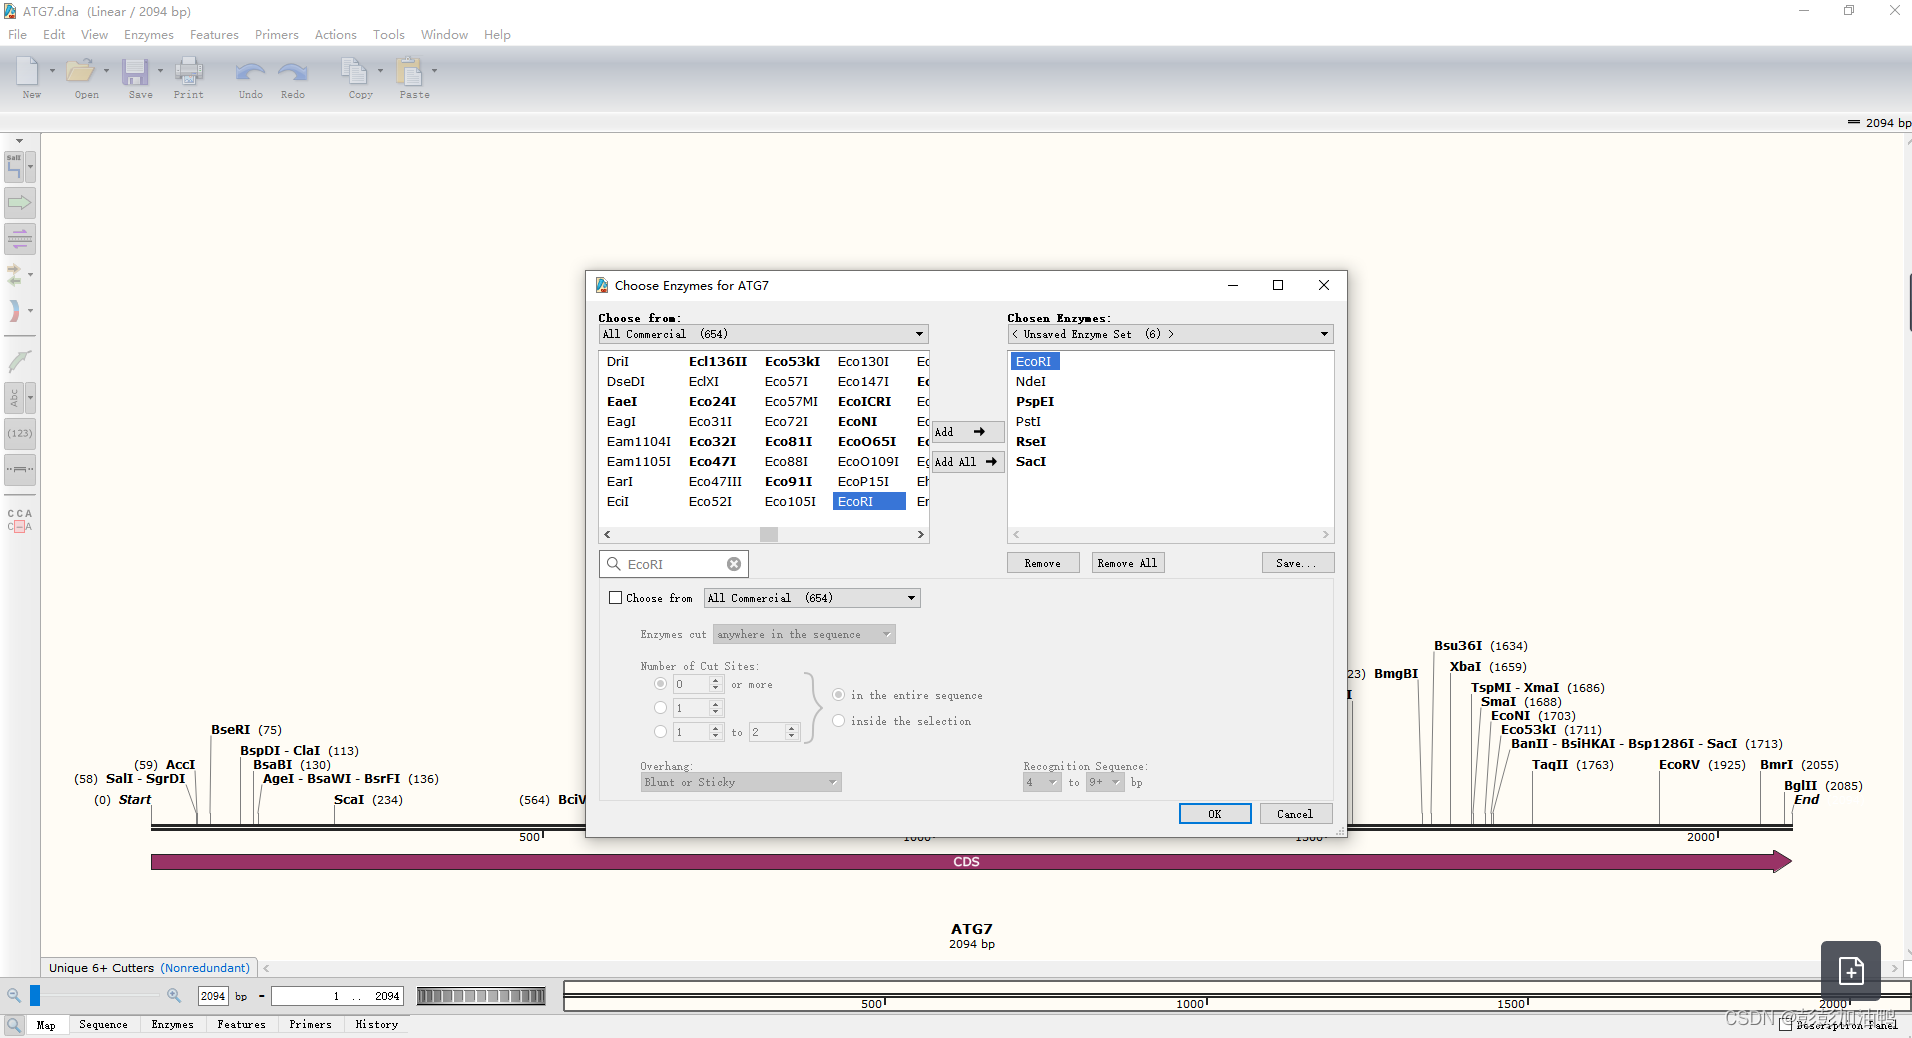
Task: Switch to the Sequence tab
Action: point(103,1025)
